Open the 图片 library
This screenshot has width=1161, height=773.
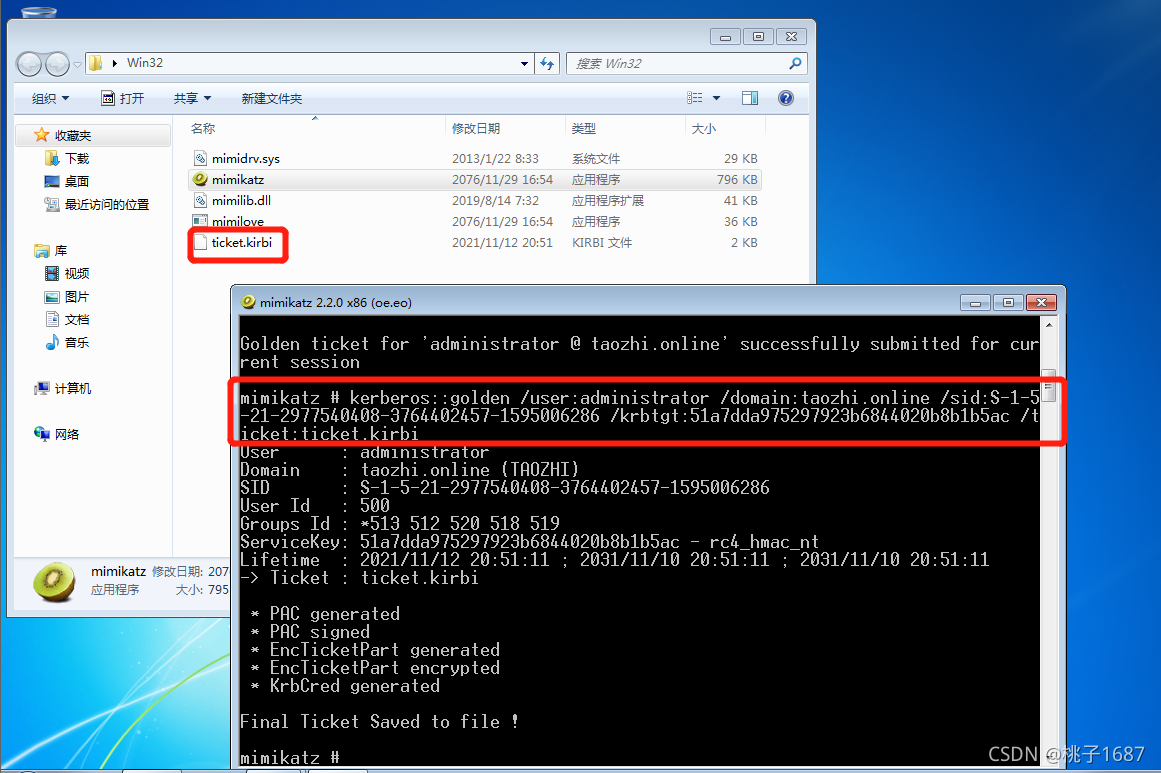pos(76,297)
